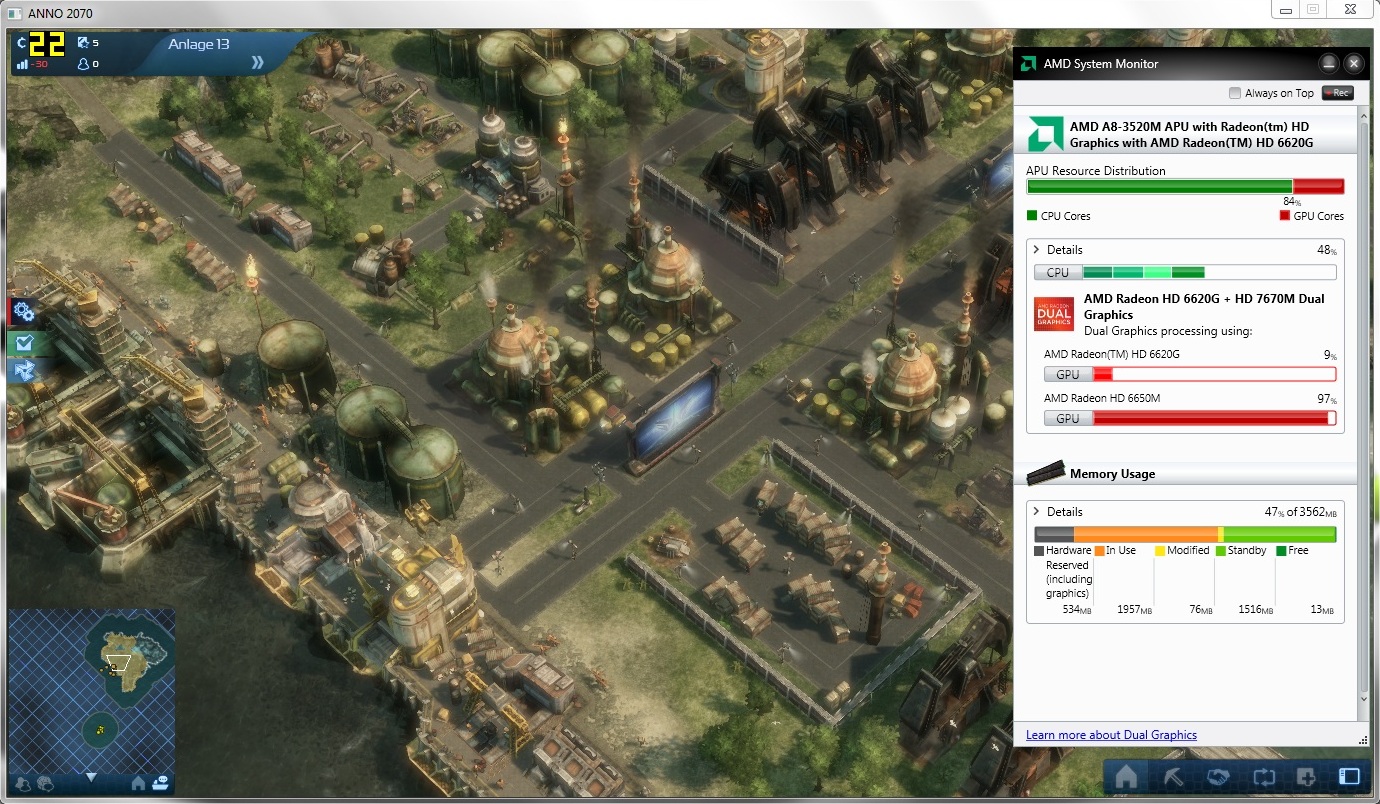1380x804 pixels.
Task: Click the Standby light-green legend swatch
Action: tap(1220, 551)
